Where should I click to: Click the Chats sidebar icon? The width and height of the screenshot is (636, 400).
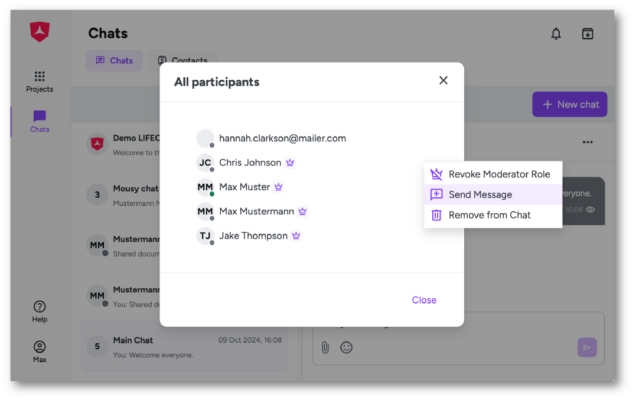coord(39,121)
